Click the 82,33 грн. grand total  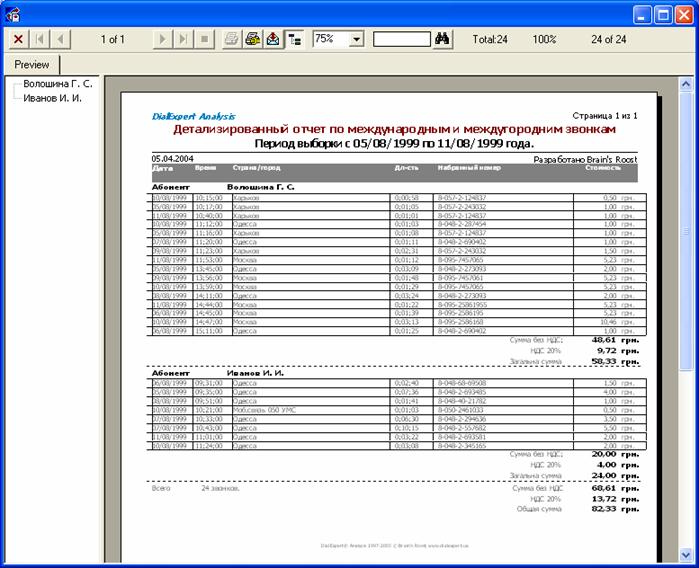click(x=615, y=509)
